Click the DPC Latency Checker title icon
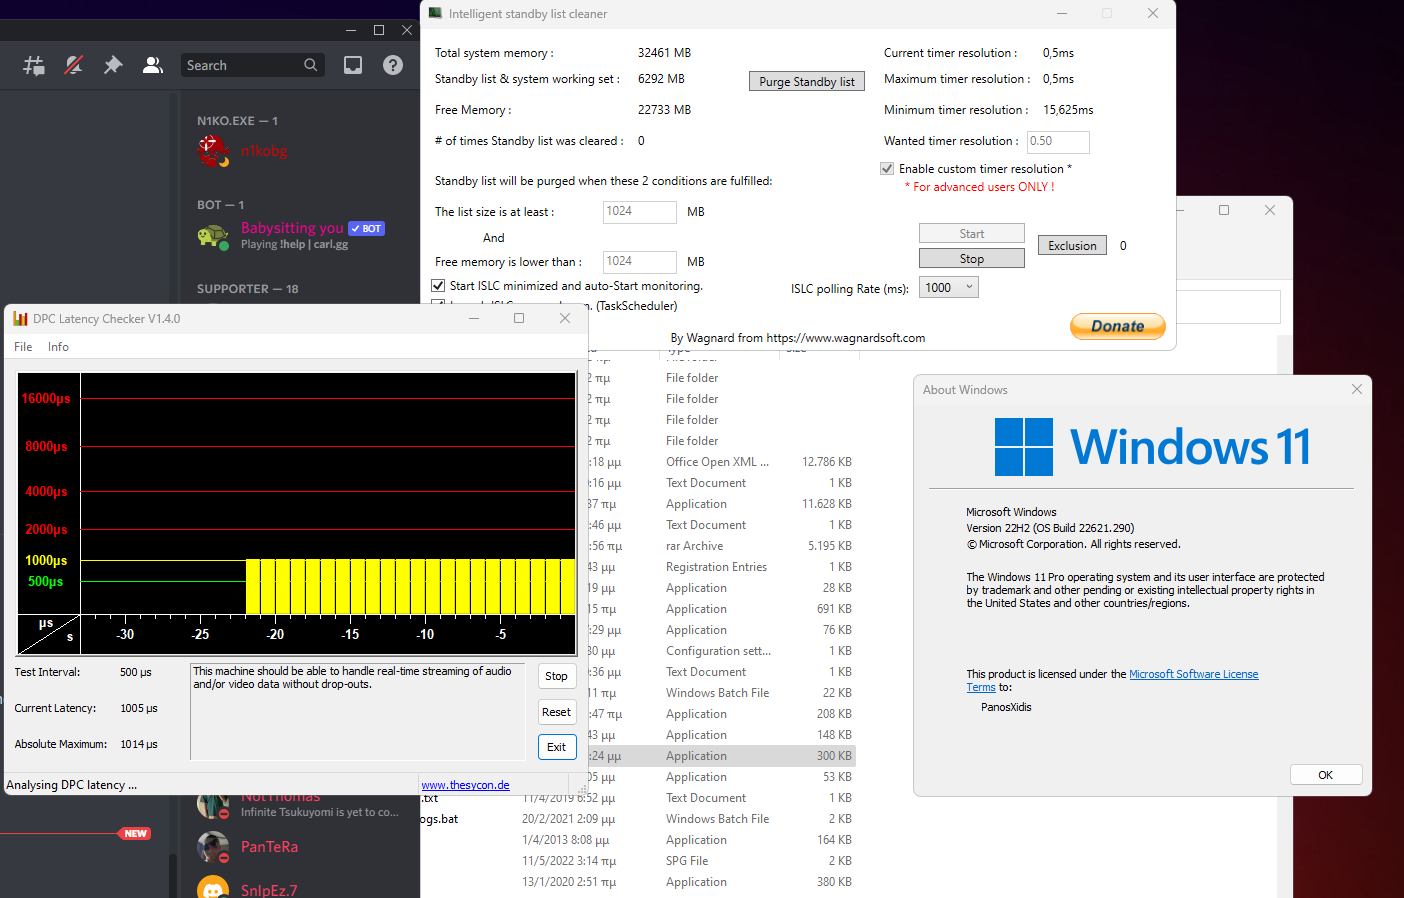This screenshot has width=1404, height=898. [20, 319]
